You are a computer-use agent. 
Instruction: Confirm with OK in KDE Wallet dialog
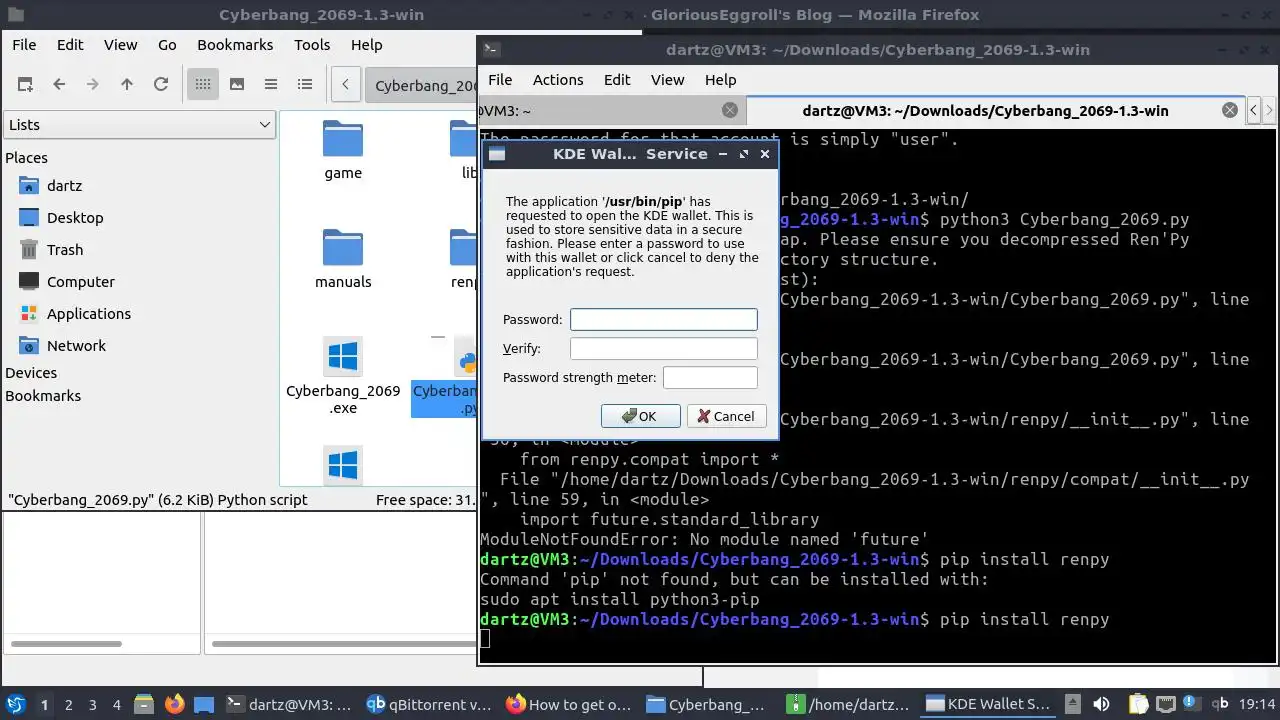641,416
